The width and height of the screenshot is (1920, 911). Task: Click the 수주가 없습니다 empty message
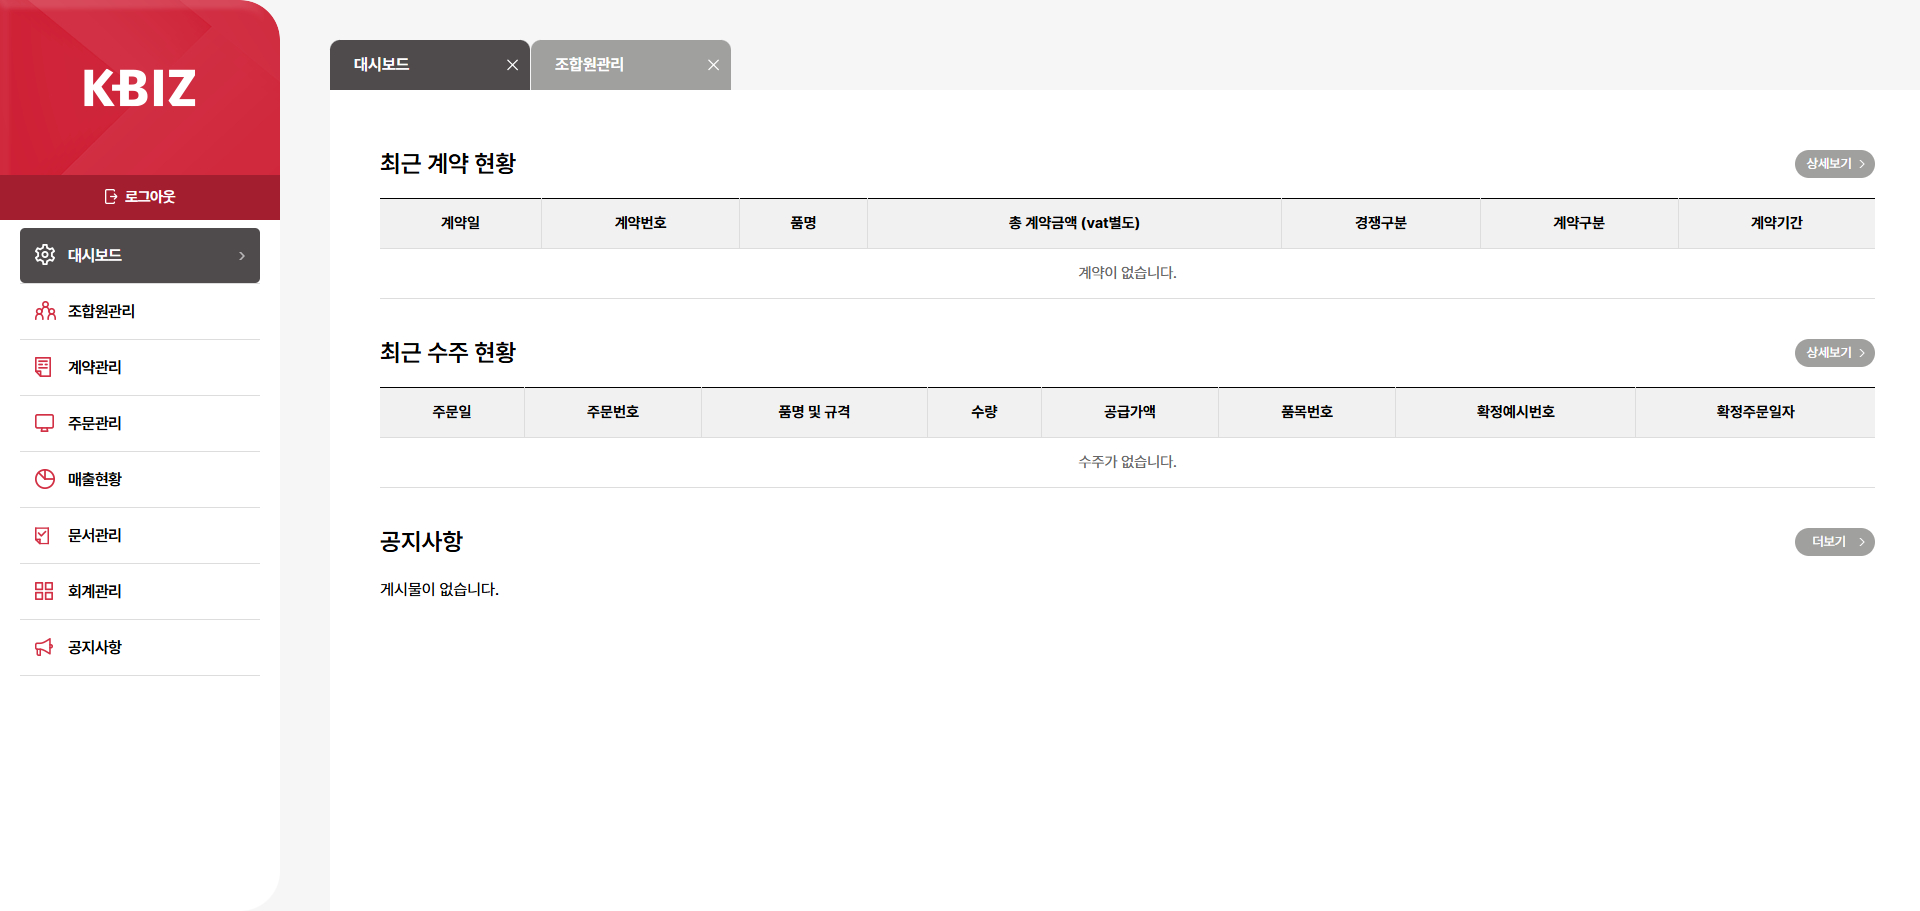pos(1127,462)
